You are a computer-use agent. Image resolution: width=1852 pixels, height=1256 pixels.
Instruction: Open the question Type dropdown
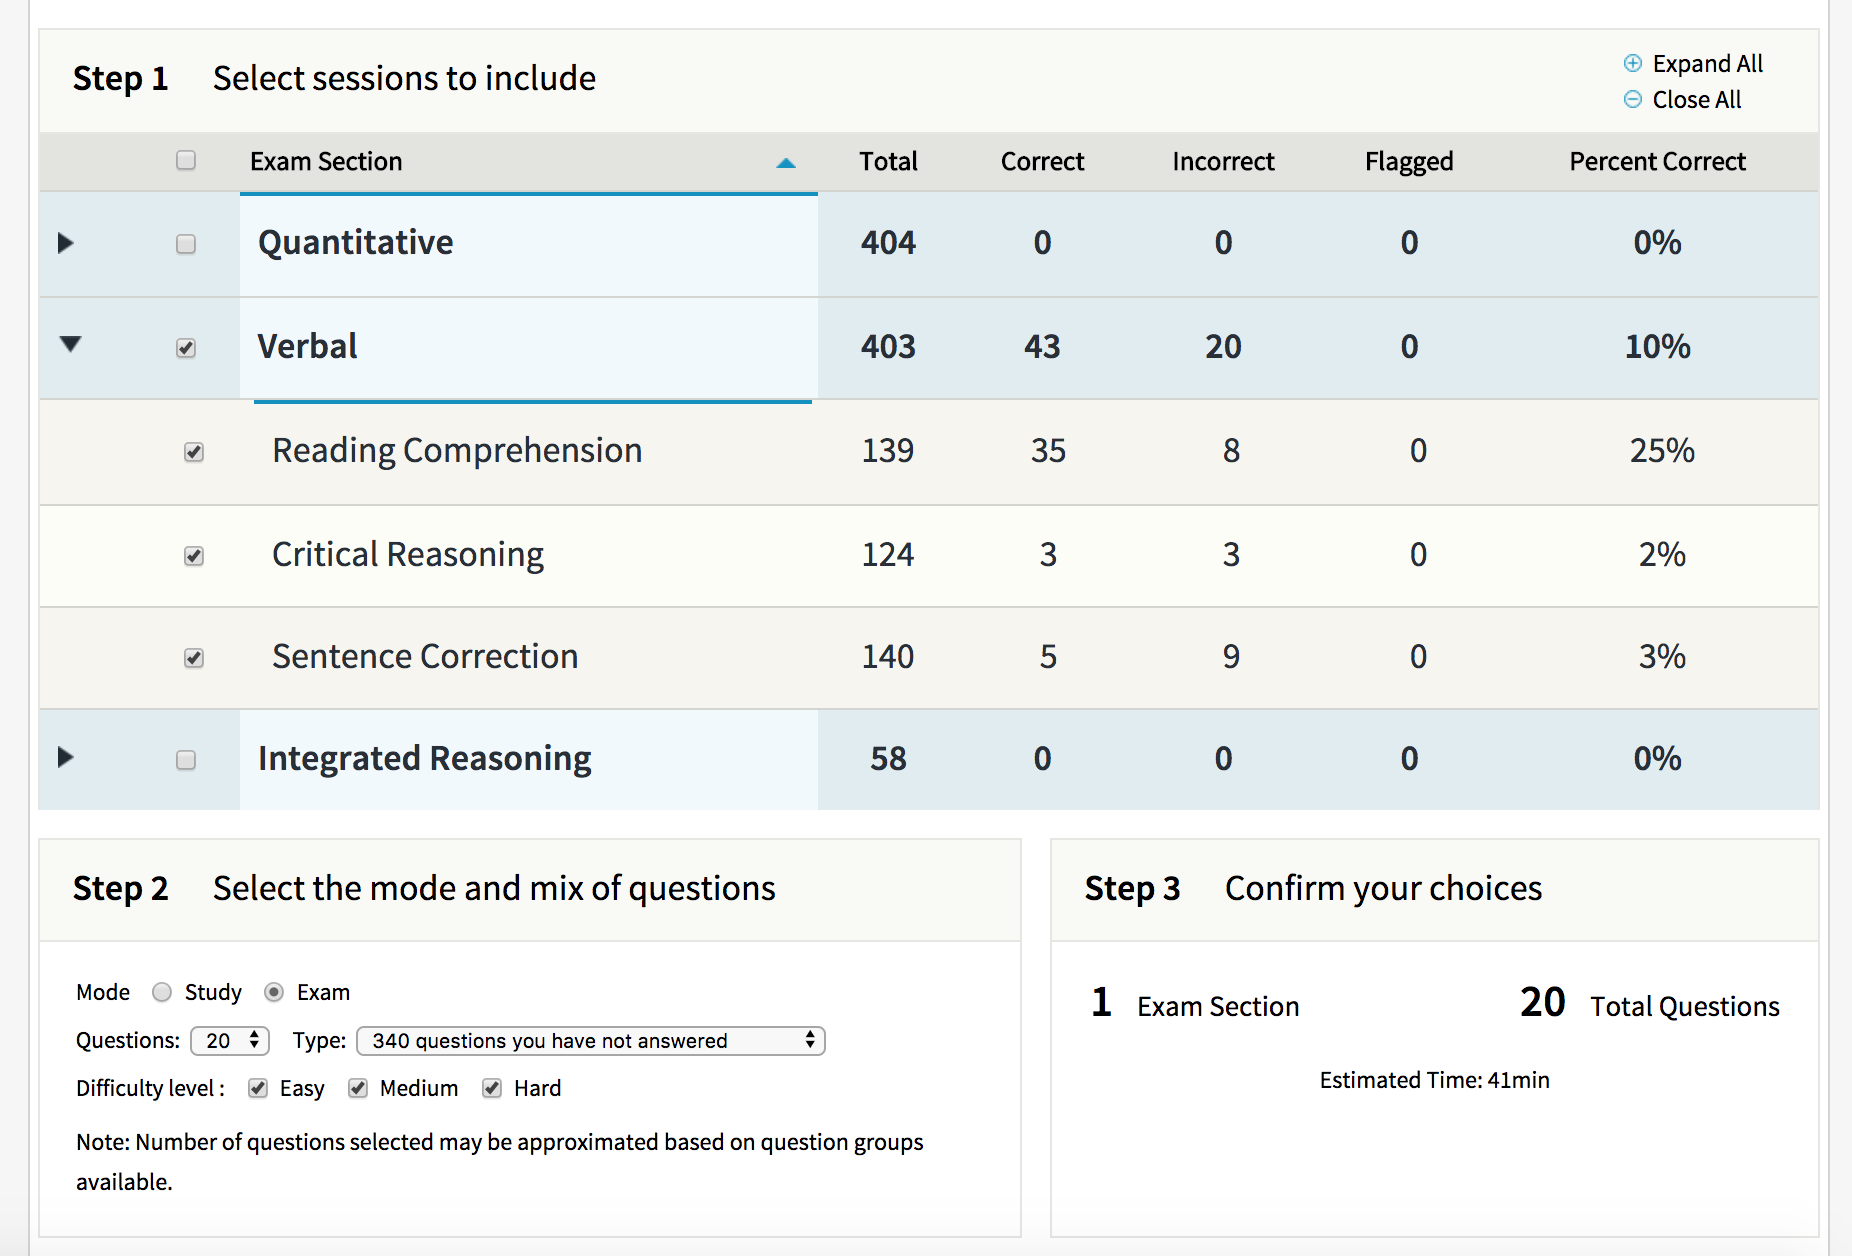point(590,1041)
